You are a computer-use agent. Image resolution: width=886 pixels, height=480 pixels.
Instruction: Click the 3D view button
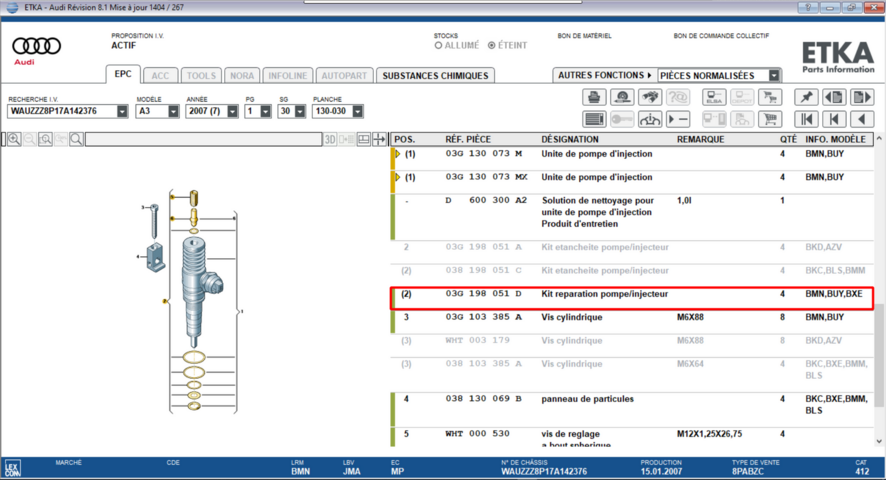tap(330, 139)
